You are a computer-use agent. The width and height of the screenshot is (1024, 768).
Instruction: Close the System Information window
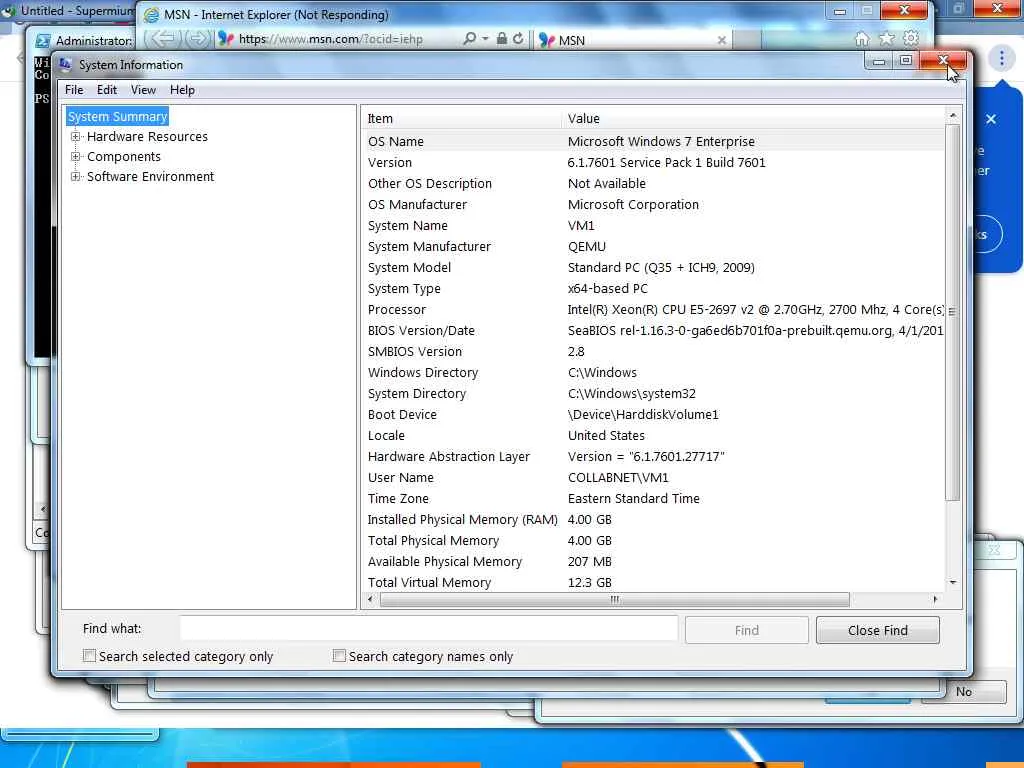point(942,60)
